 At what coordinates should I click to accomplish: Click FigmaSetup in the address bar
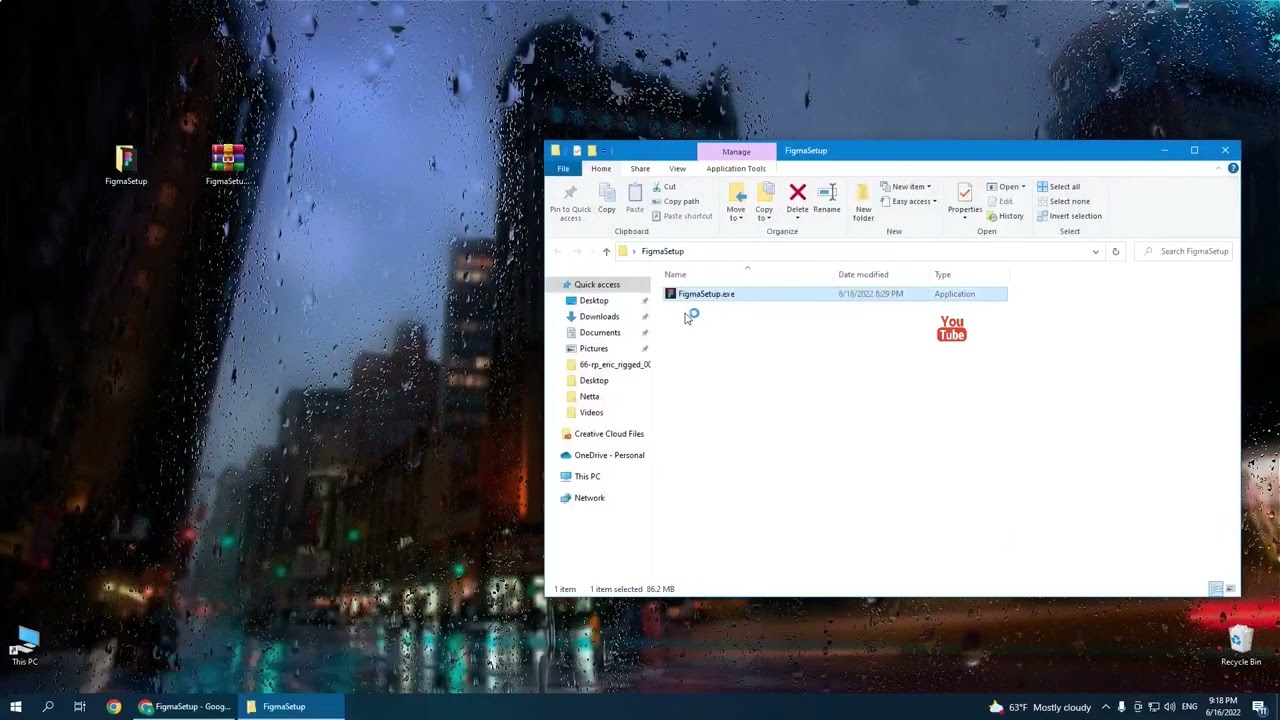(663, 252)
